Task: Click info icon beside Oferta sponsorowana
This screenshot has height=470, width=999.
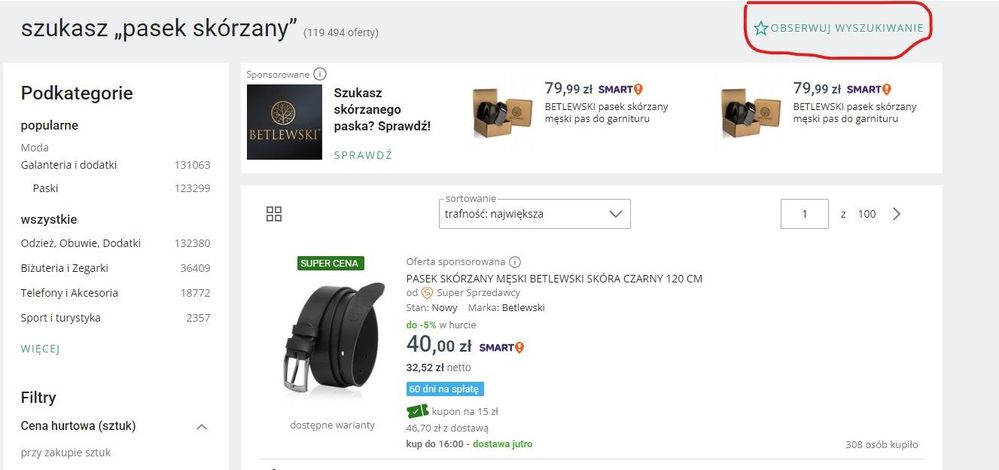Action: (515, 262)
